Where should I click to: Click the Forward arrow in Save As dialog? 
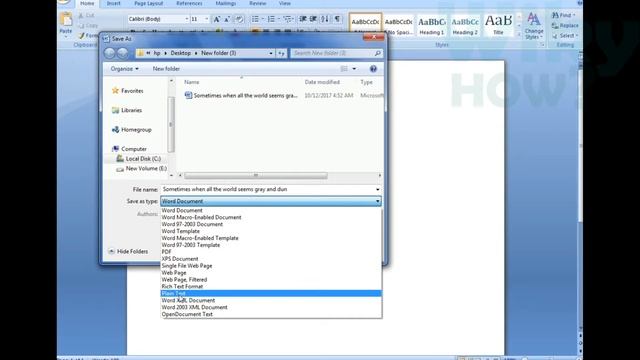122,53
